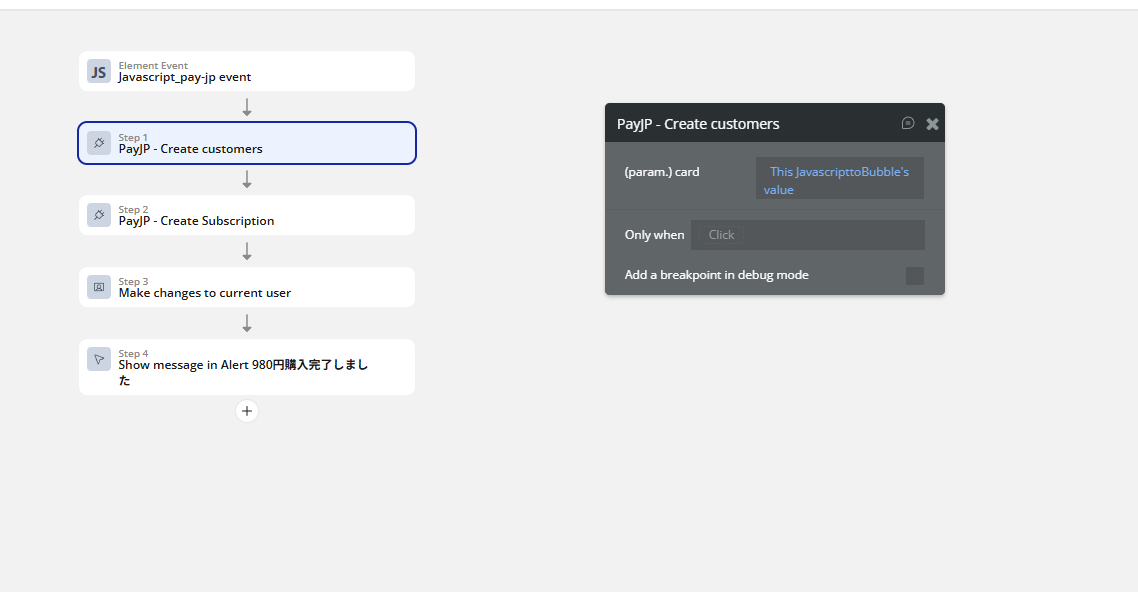The width and height of the screenshot is (1138, 592).
Task: Click the Only when condition field
Action: point(807,235)
